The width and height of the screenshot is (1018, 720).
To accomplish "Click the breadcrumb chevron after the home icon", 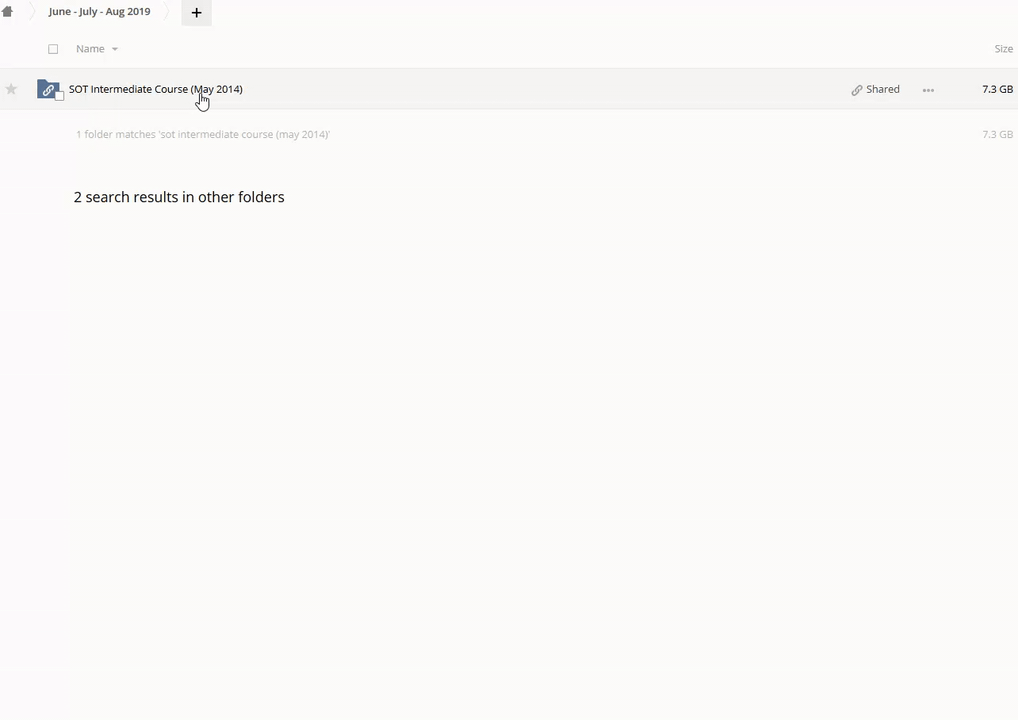I will (31, 12).
